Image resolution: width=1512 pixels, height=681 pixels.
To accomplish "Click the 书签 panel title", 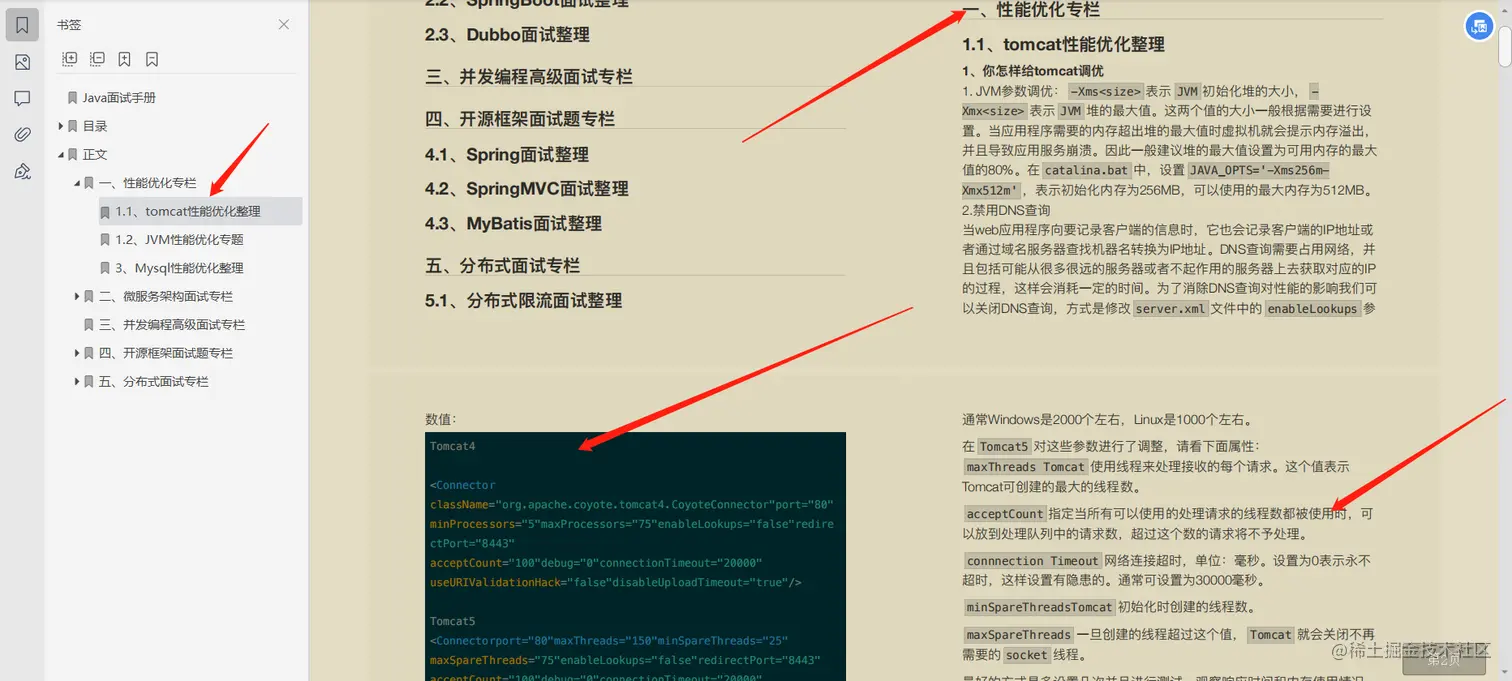I will pyautogui.click(x=69, y=24).
